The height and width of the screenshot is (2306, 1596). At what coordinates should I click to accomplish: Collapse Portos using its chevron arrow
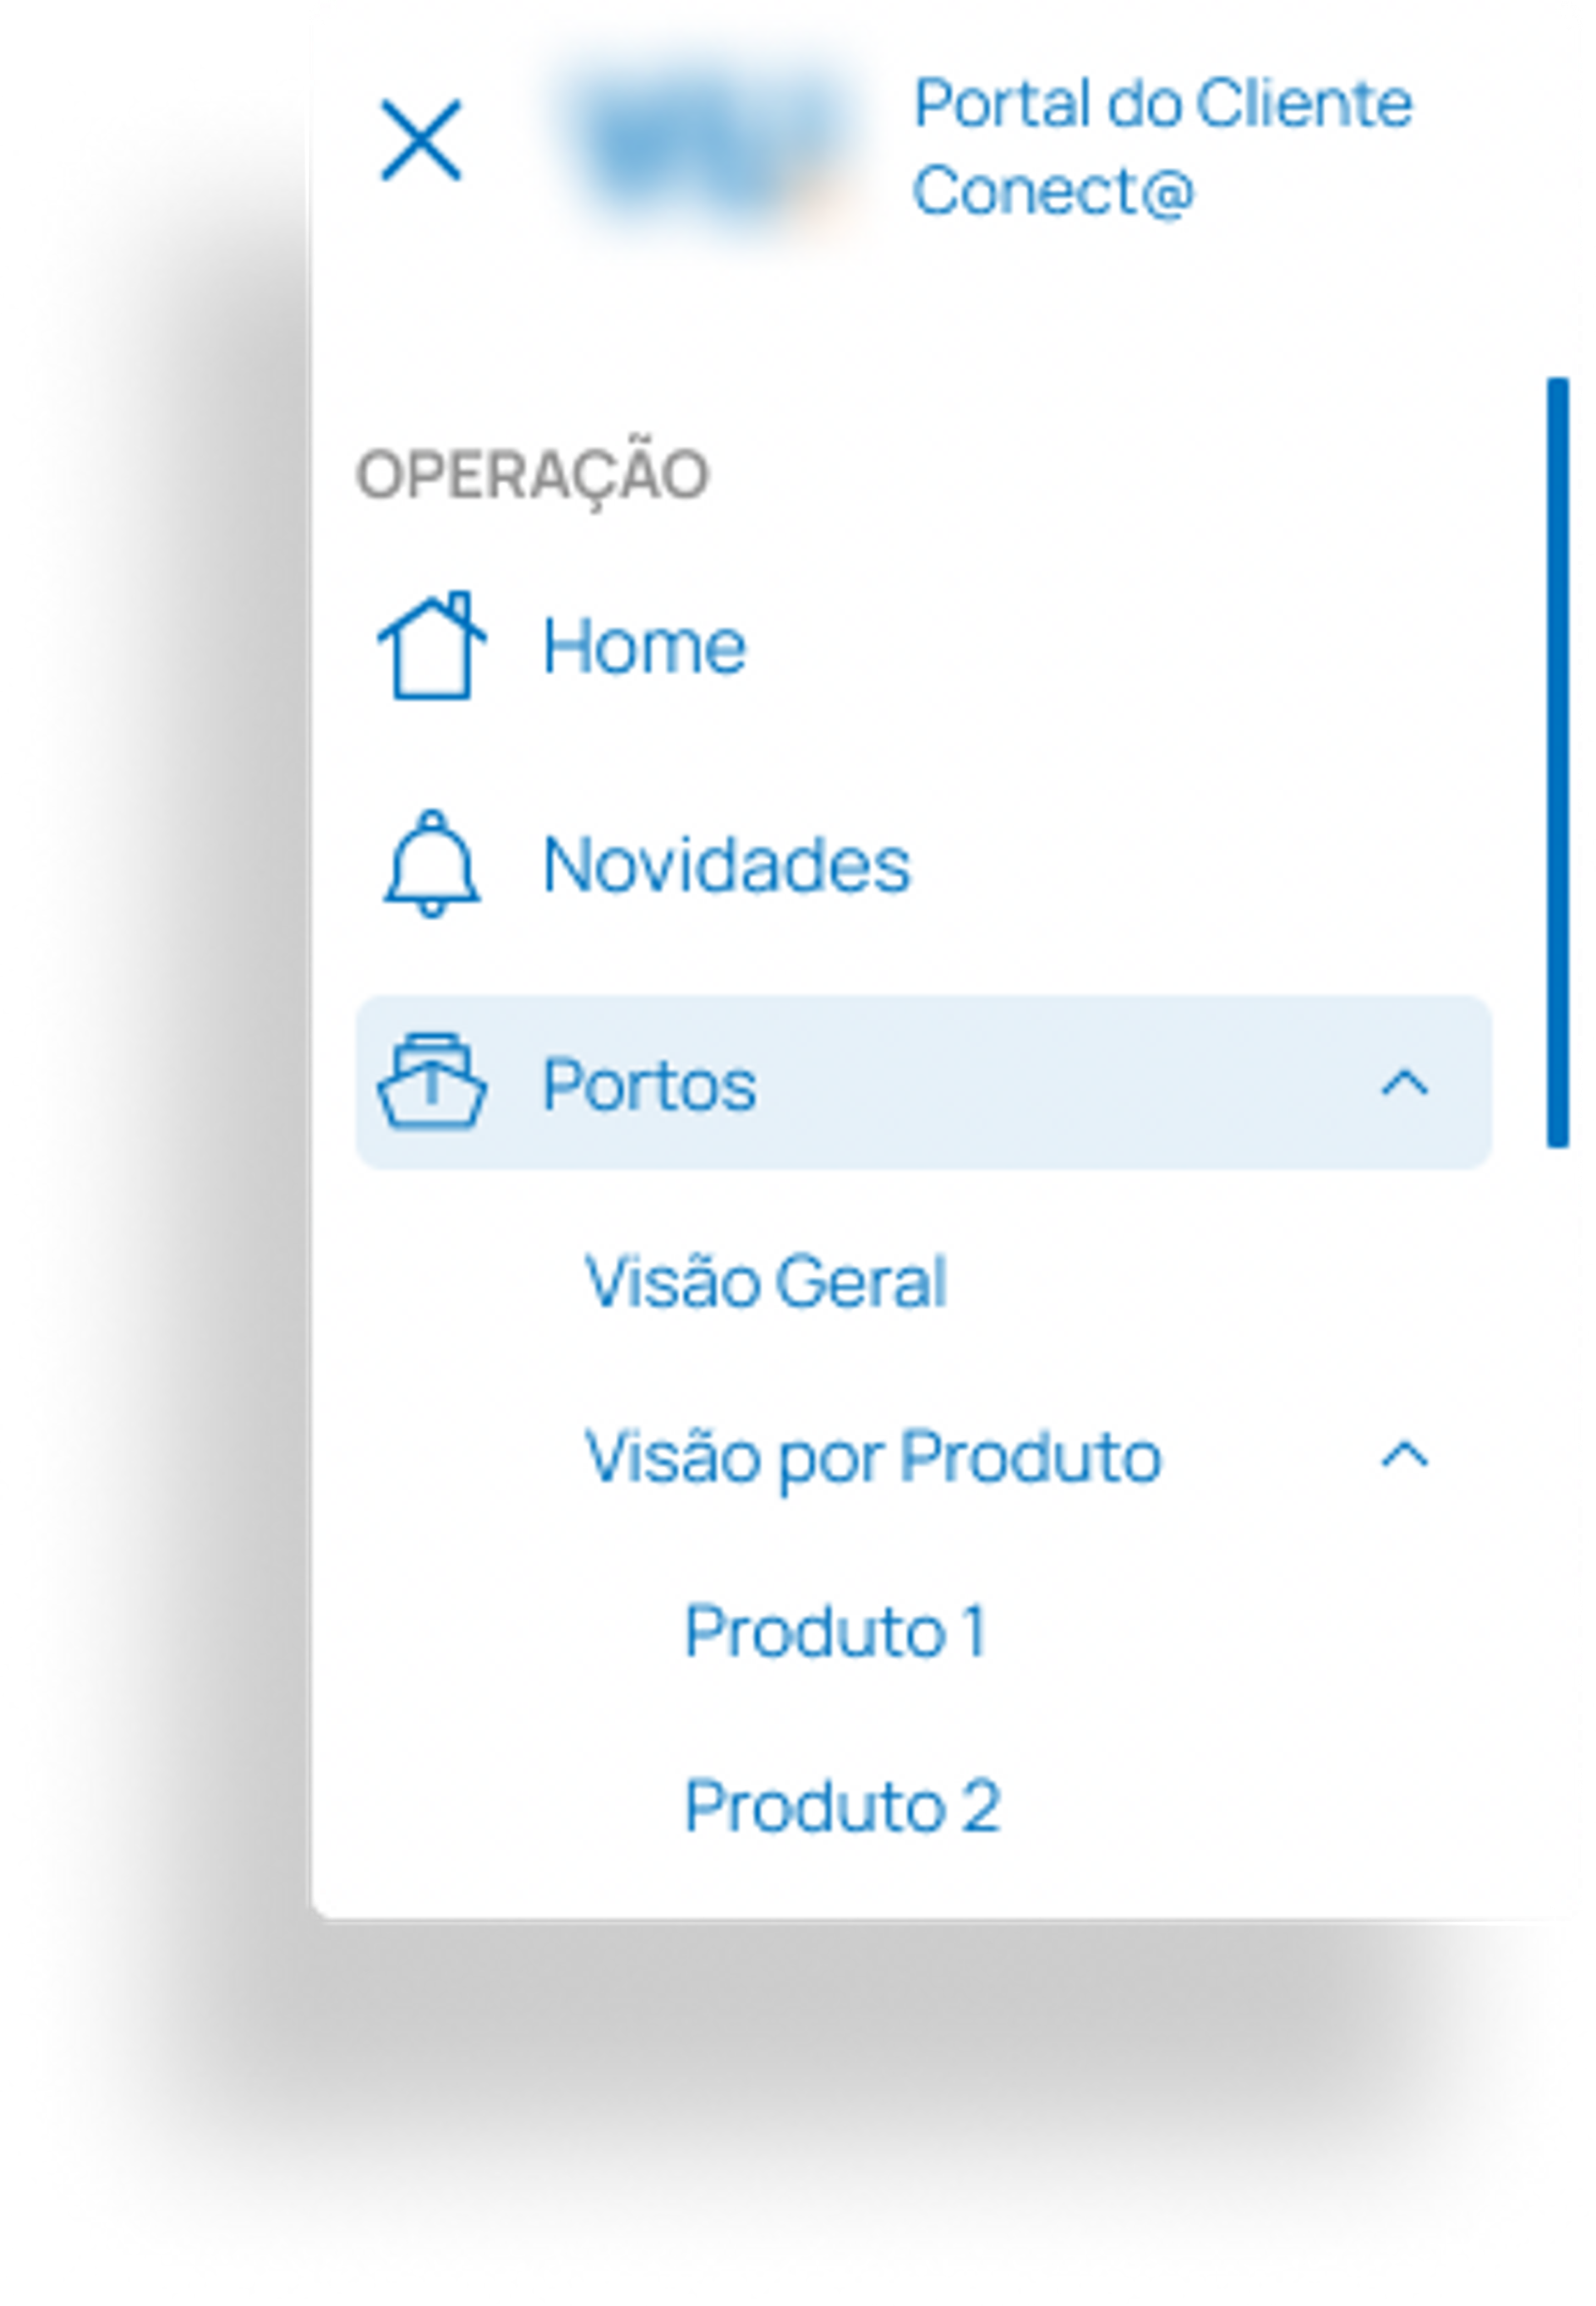point(1405,1083)
